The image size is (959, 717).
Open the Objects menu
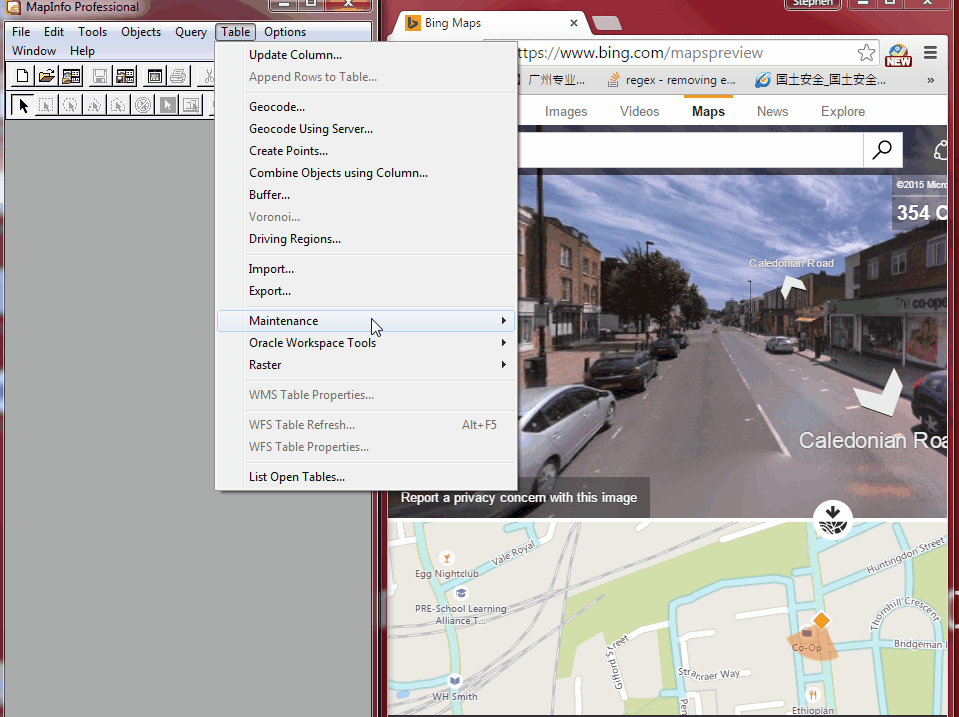pyautogui.click(x=141, y=32)
